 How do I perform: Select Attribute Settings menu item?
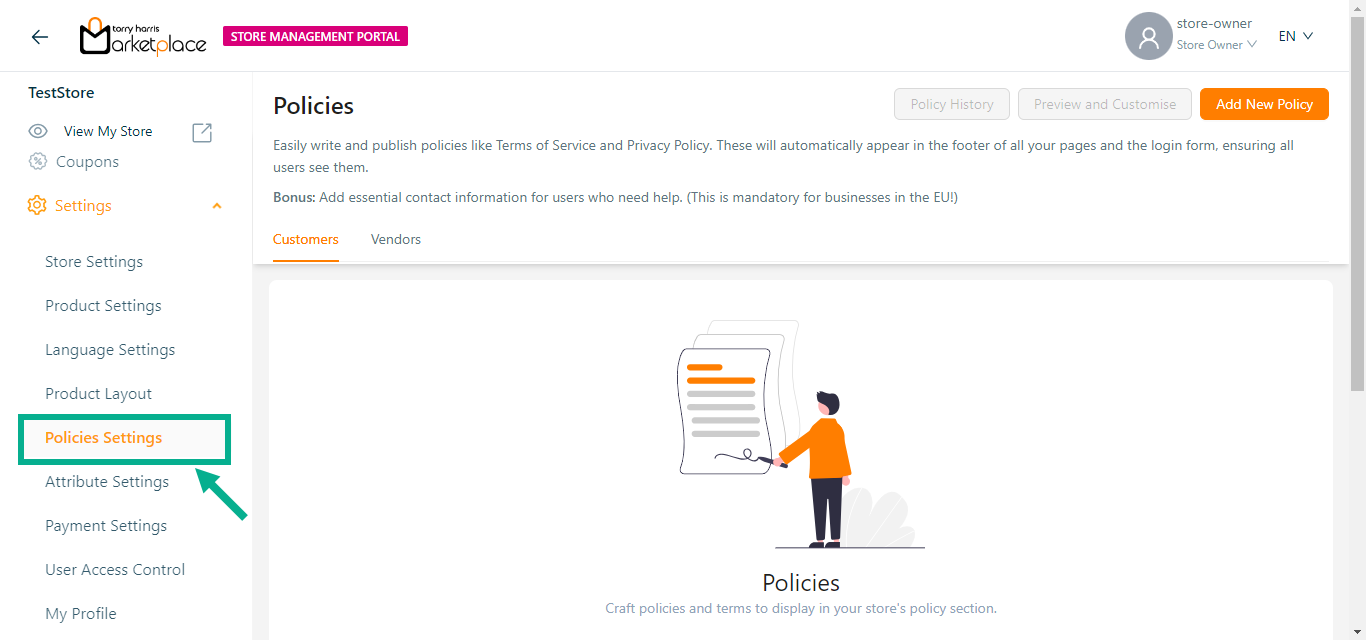click(x=107, y=481)
